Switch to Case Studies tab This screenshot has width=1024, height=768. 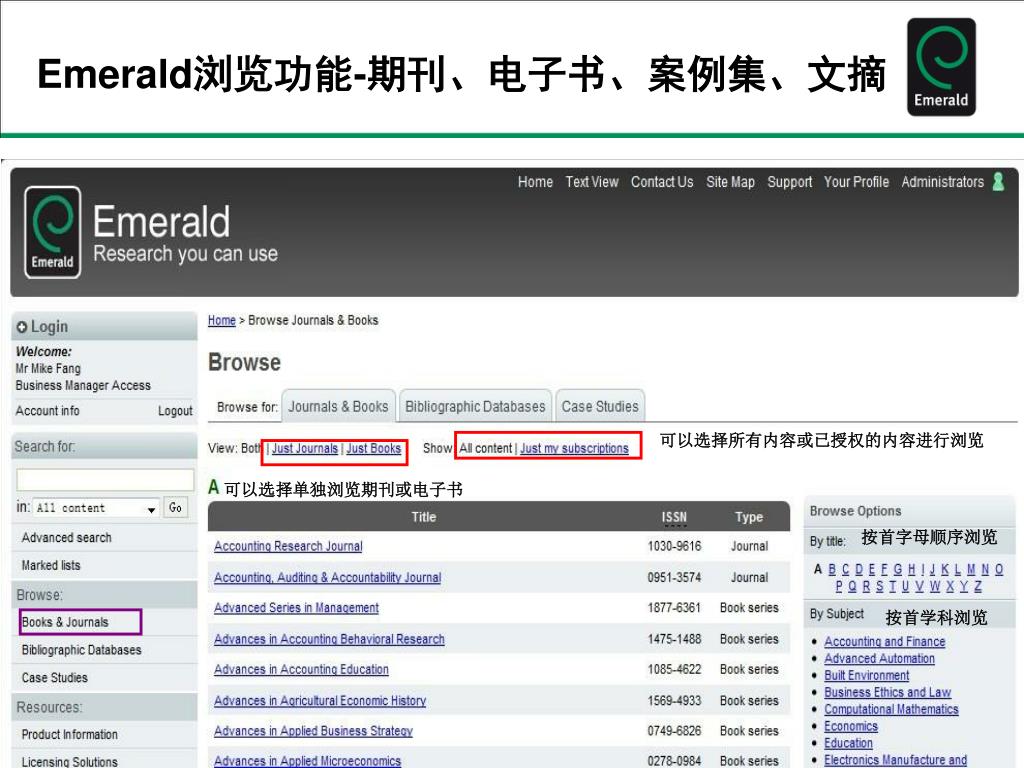tap(600, 406)
